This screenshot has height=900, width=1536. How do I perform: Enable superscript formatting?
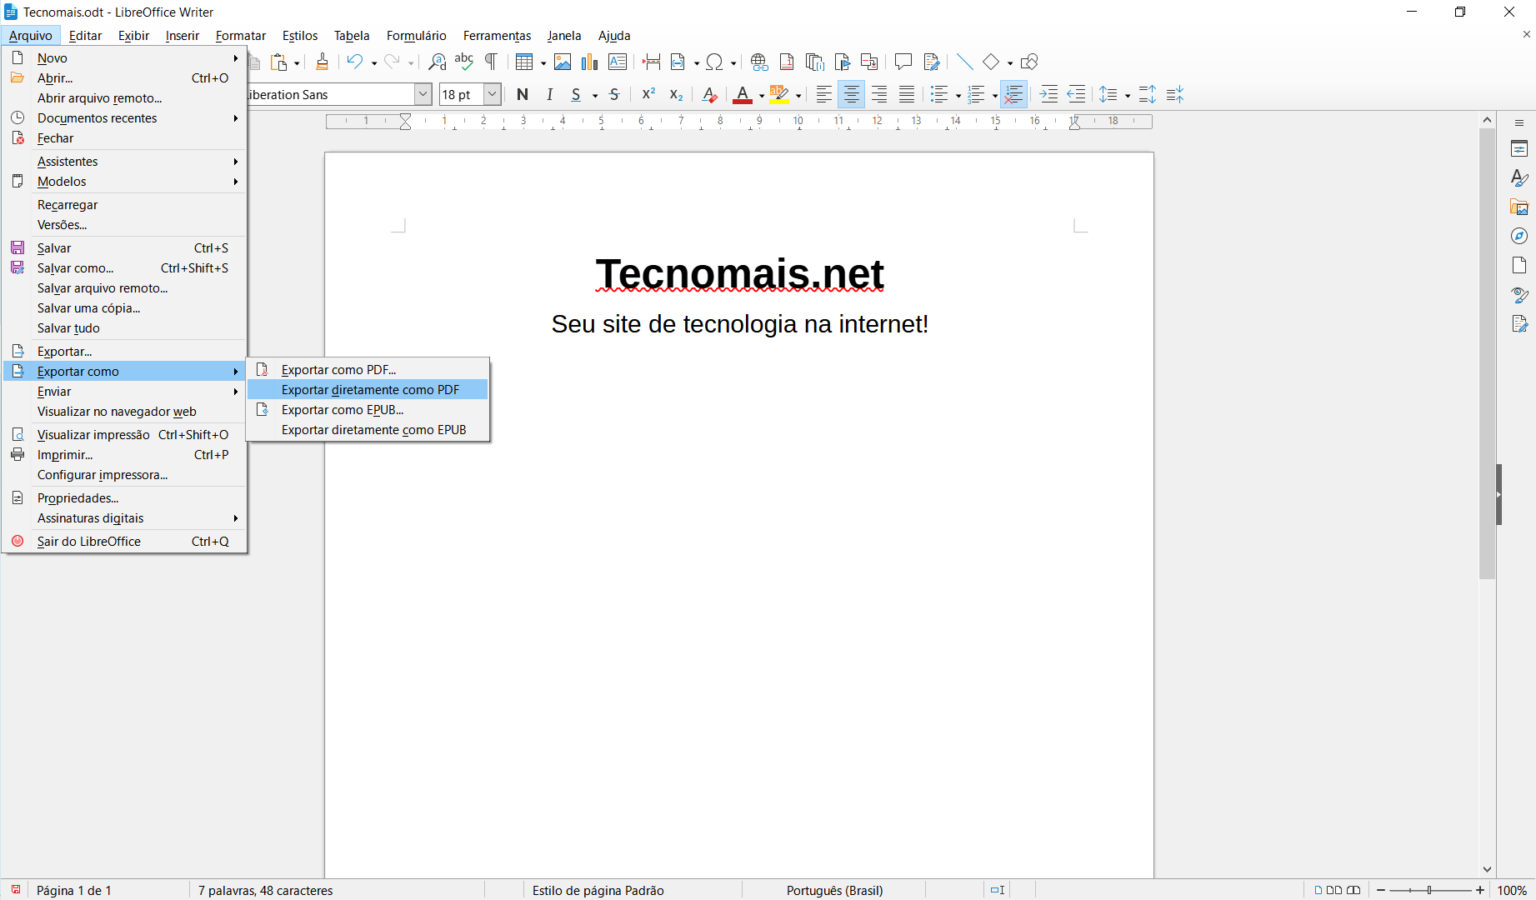pos(647,94)
